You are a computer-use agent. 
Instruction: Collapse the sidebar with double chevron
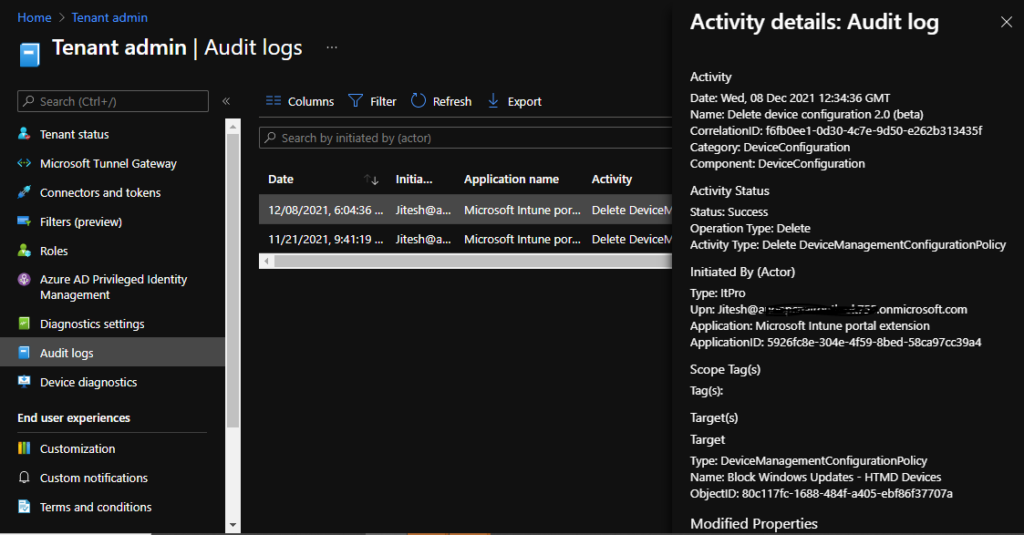(226, 101)
